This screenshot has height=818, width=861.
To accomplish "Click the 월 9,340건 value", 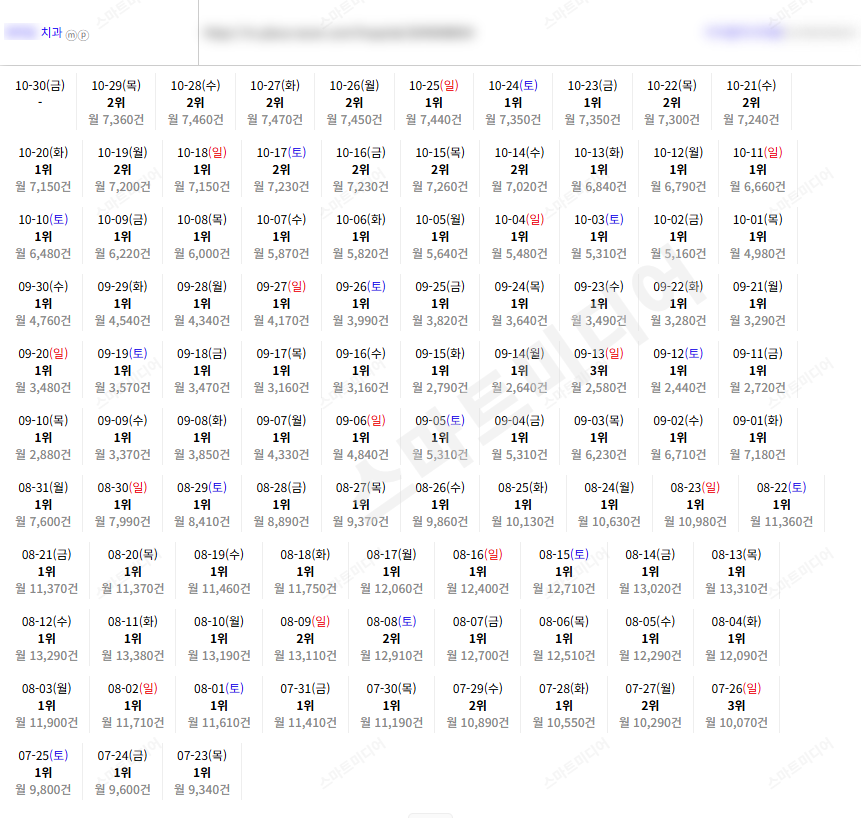I will click(202, 789).
